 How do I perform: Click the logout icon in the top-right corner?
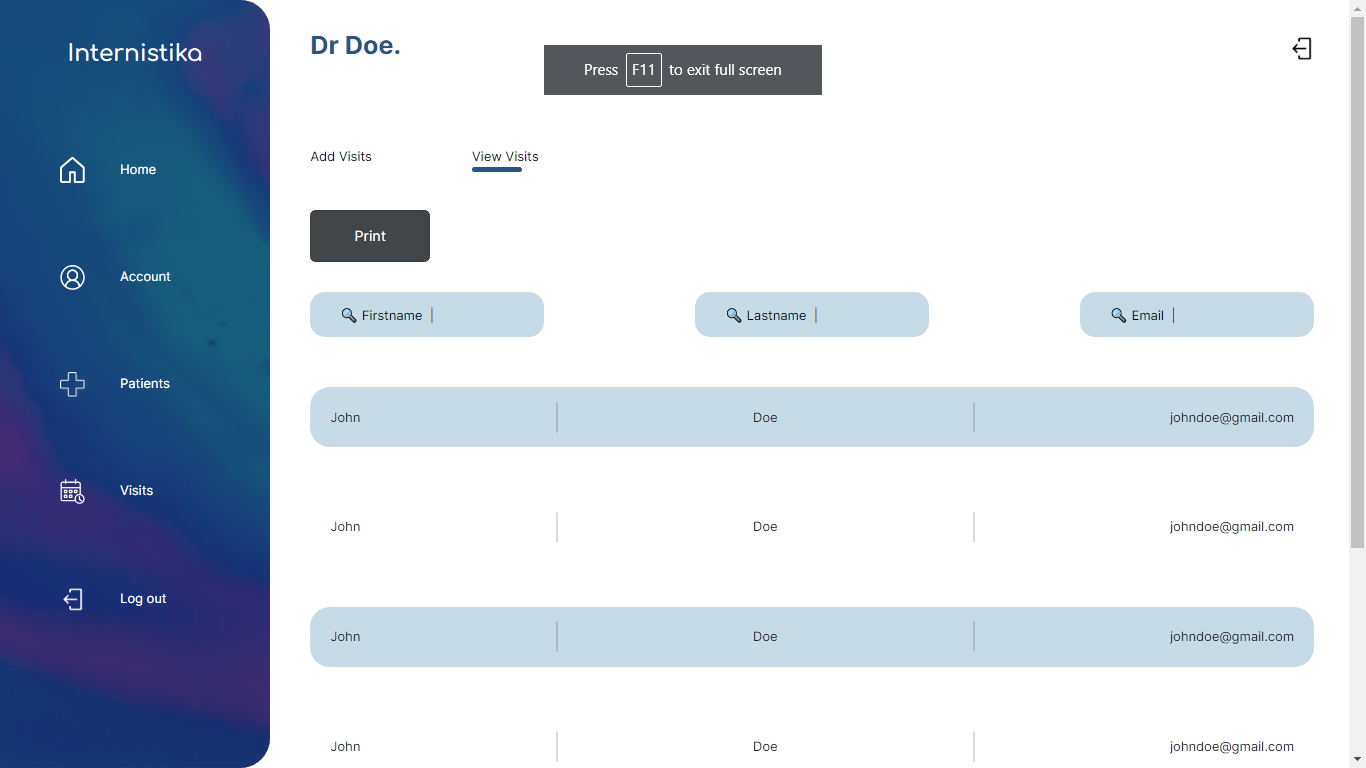(1302, 48)
